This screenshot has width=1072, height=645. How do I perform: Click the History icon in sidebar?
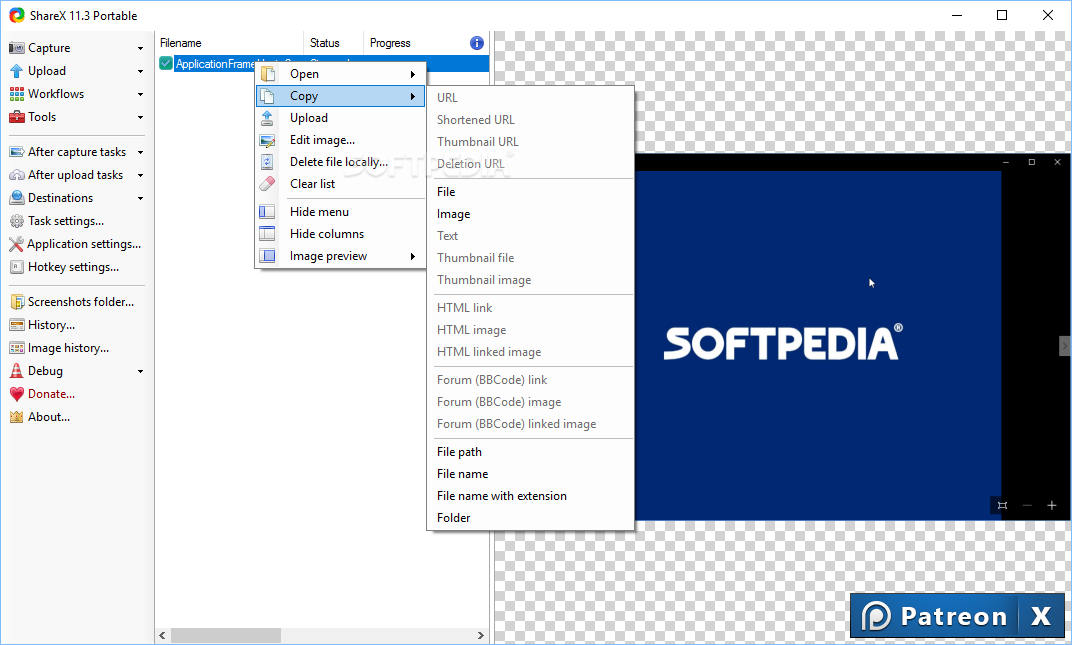click(x=16, y=325)
